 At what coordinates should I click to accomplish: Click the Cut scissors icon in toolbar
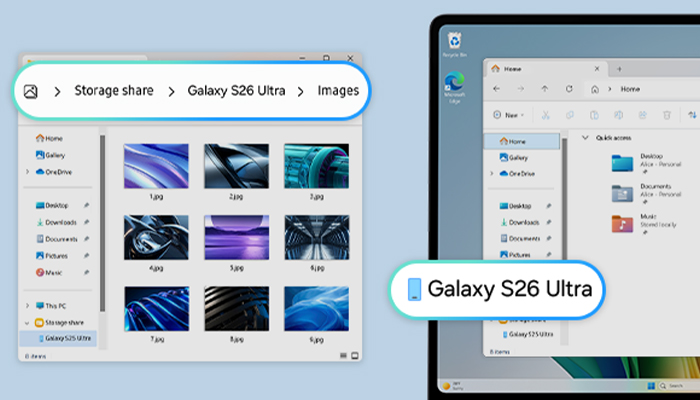click(545, 115)
